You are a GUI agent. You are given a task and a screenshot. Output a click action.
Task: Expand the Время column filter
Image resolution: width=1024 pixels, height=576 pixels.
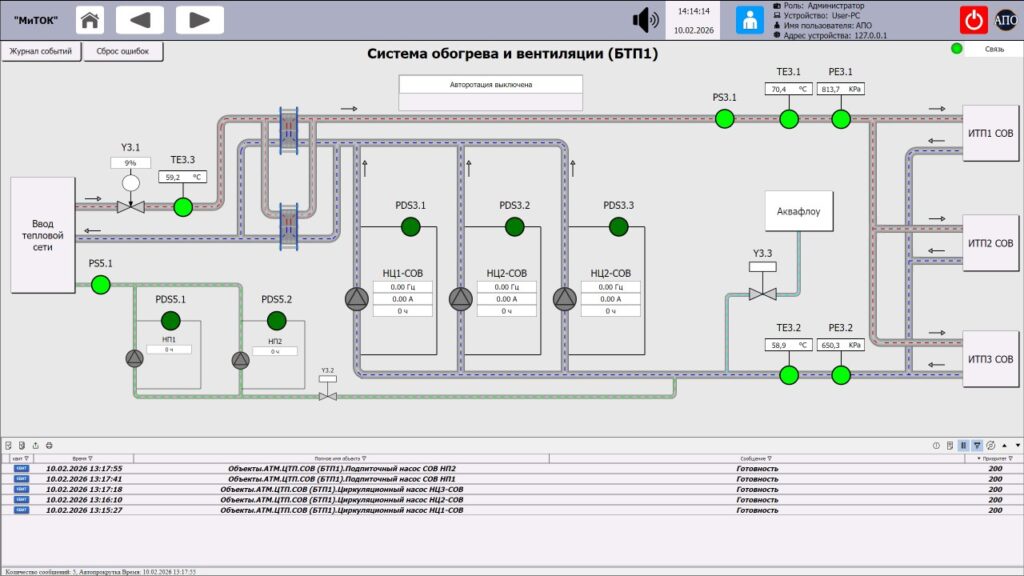(90, 458)
